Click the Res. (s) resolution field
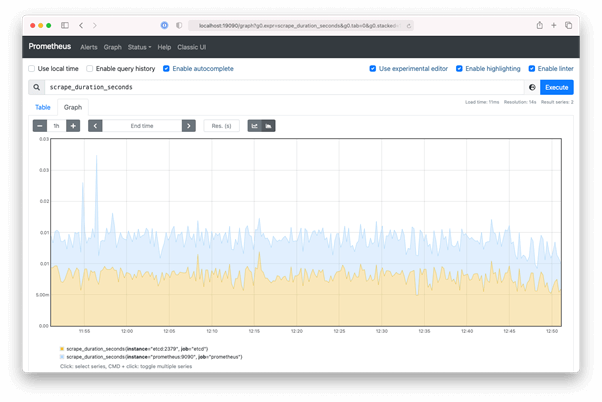 pyautogui.click(x=222, y=126)
